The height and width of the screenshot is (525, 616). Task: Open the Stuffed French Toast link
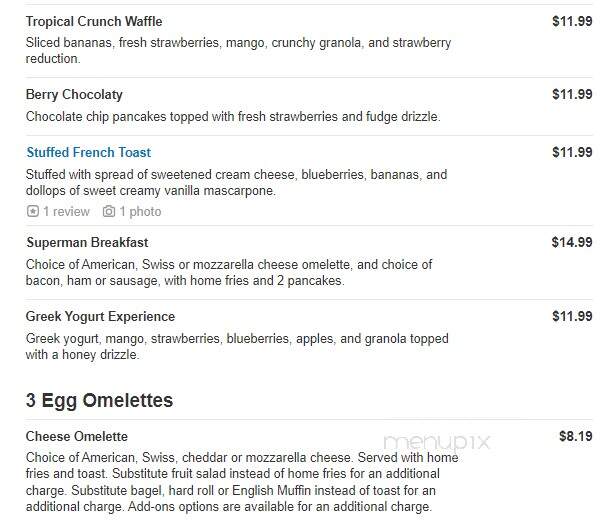pyautogui.click(x=89, y=152)
